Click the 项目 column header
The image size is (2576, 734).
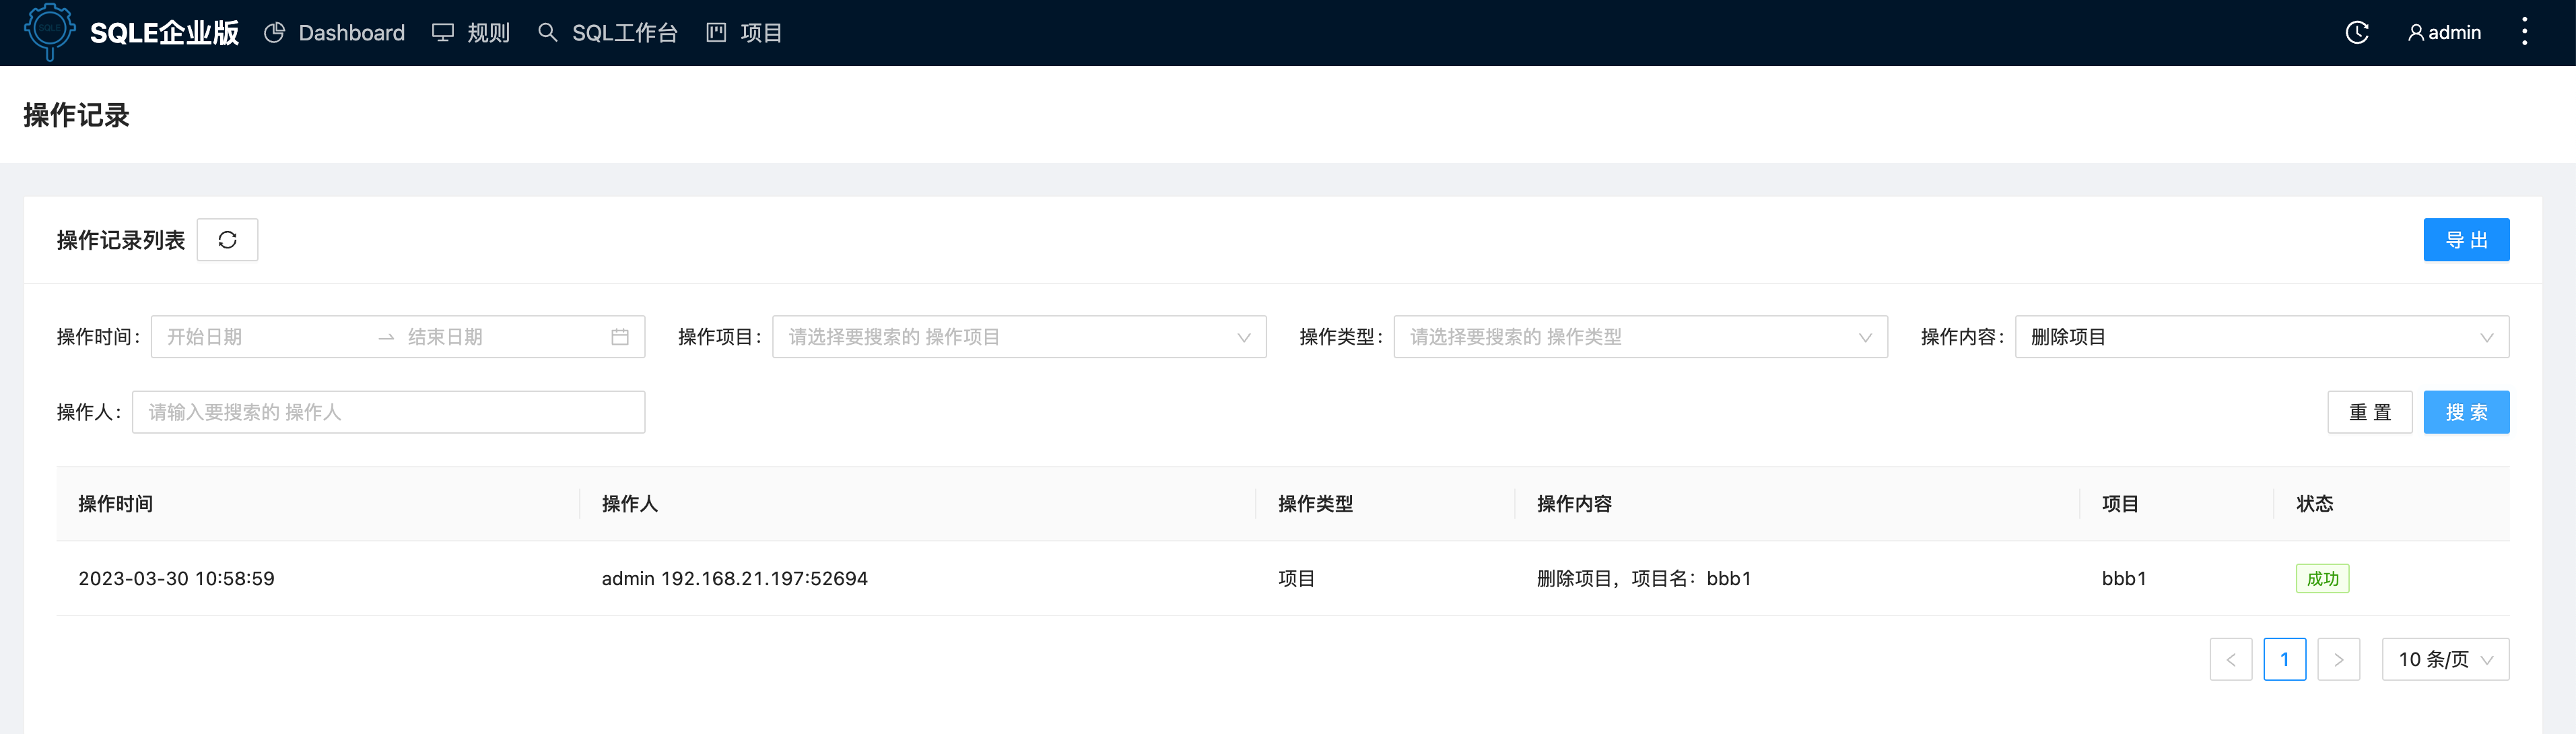(2120, 504)
